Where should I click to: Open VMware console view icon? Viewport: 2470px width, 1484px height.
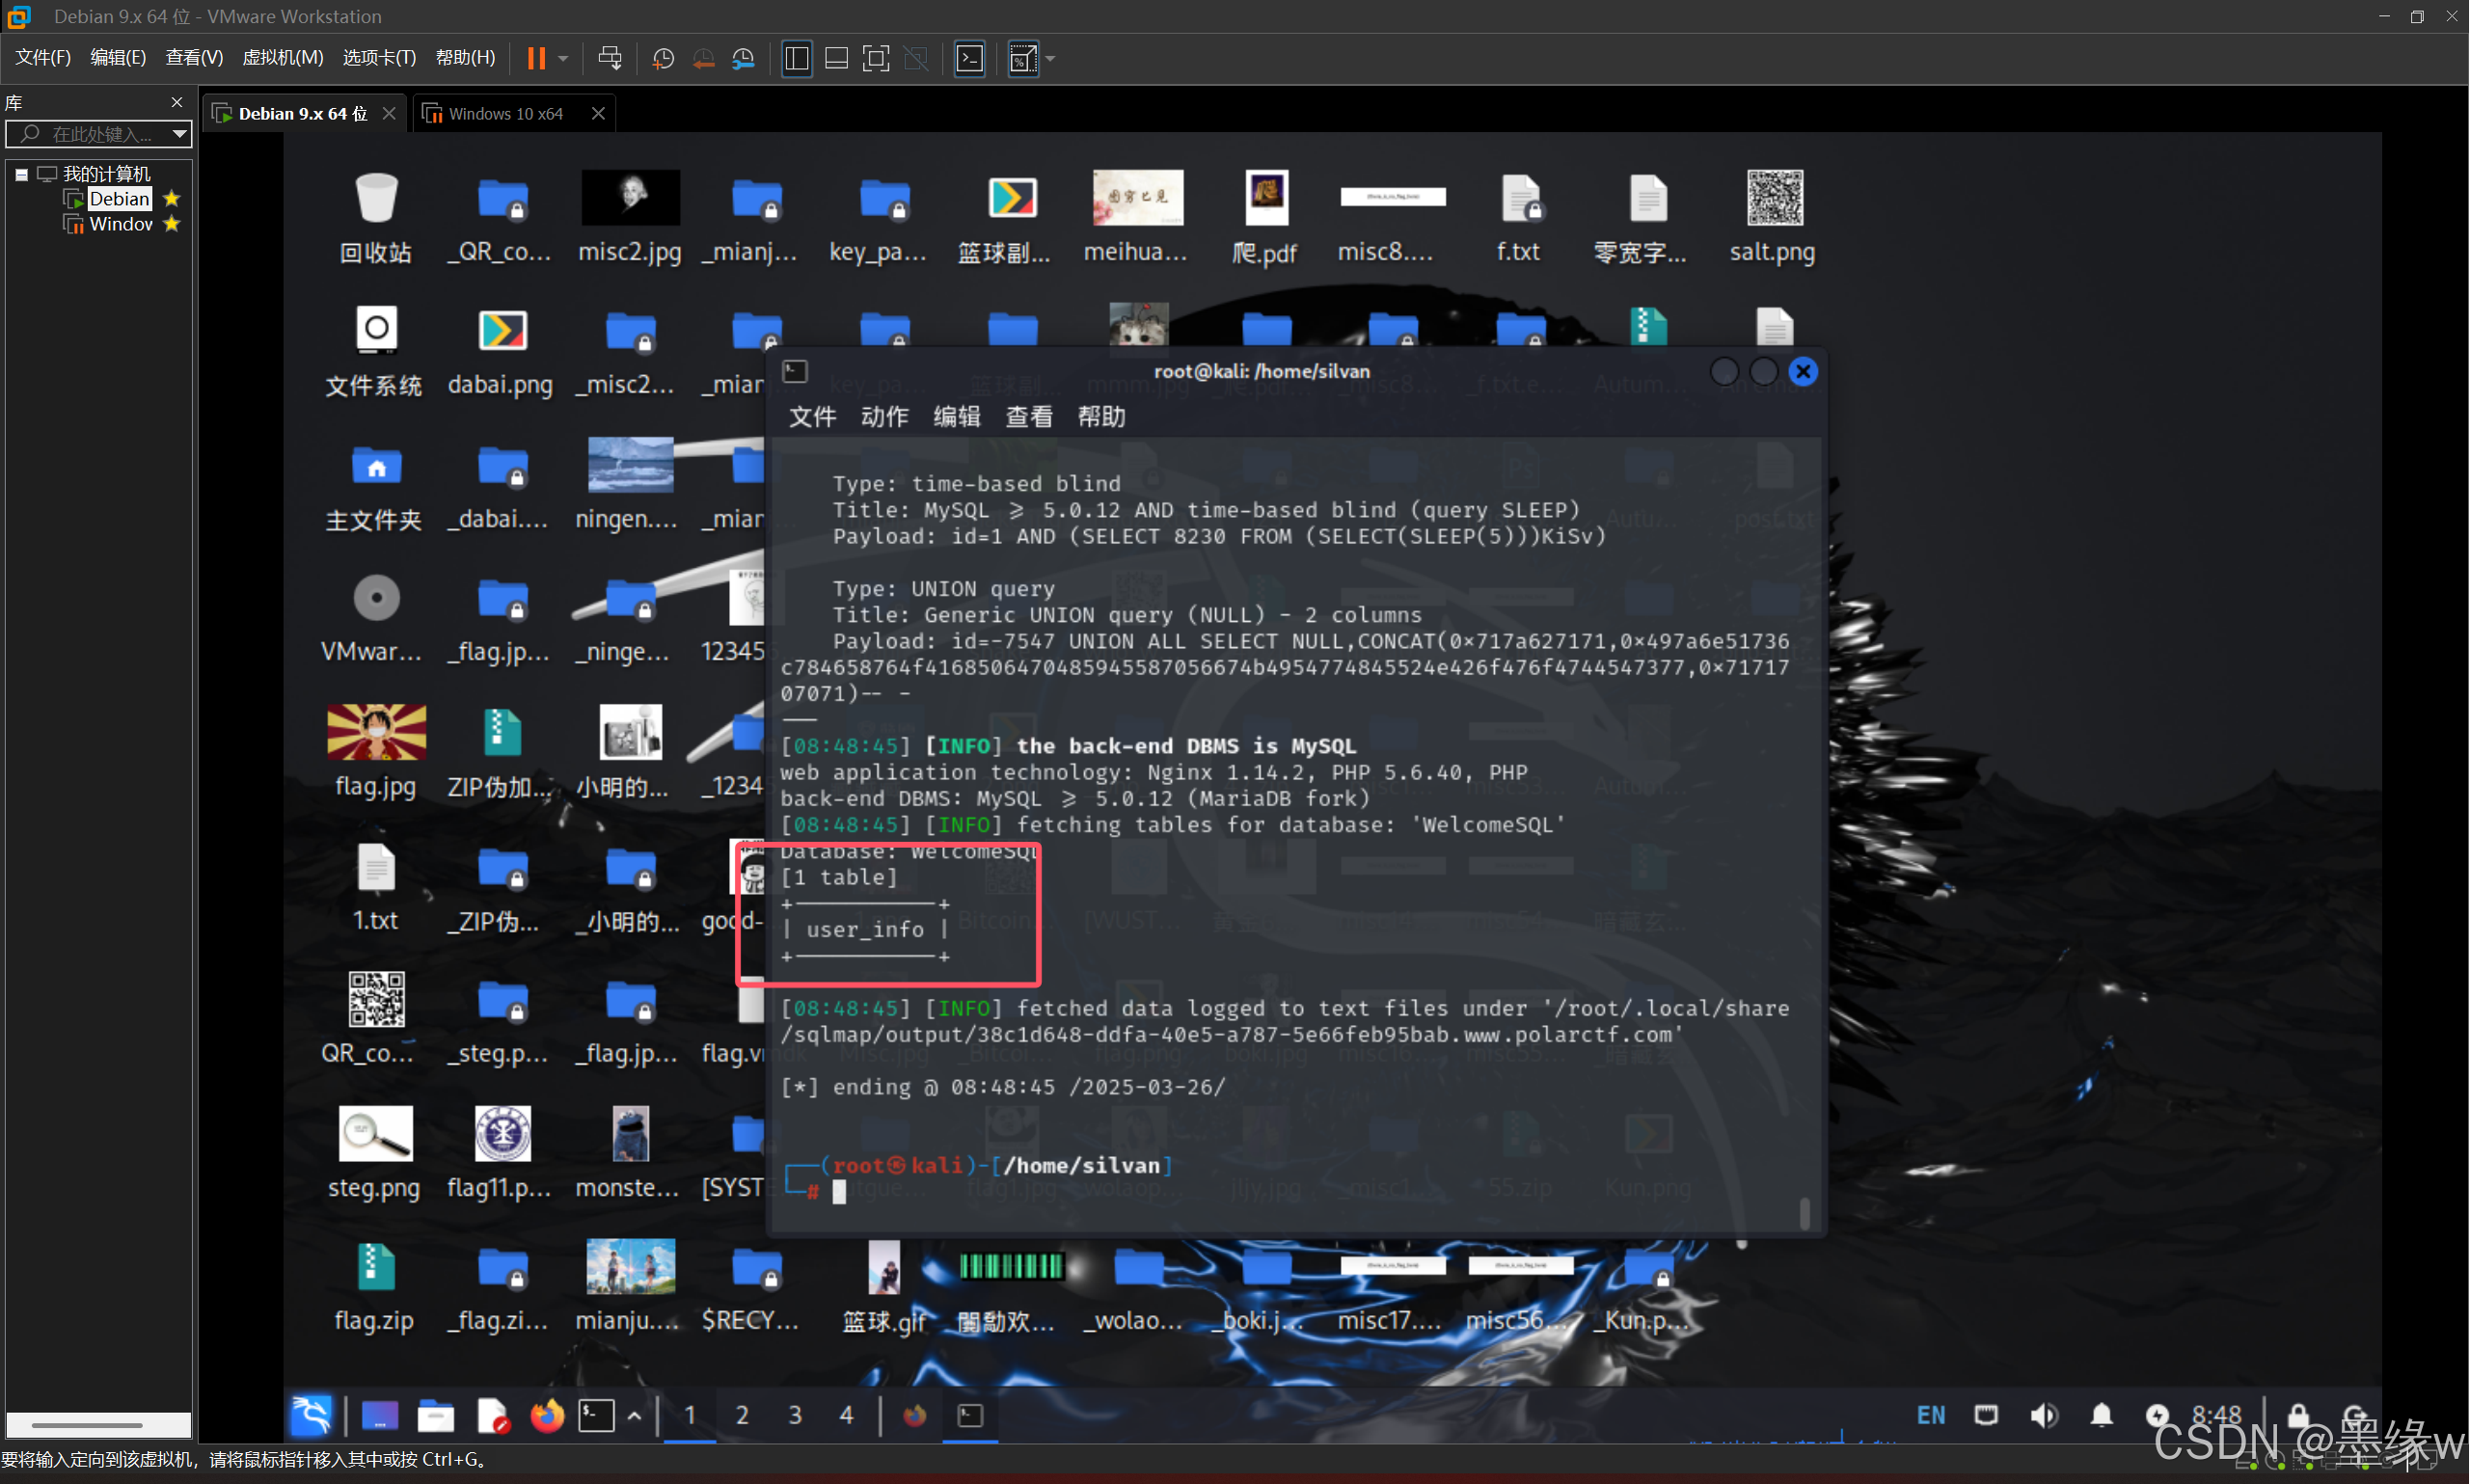(x=969, y=58)
